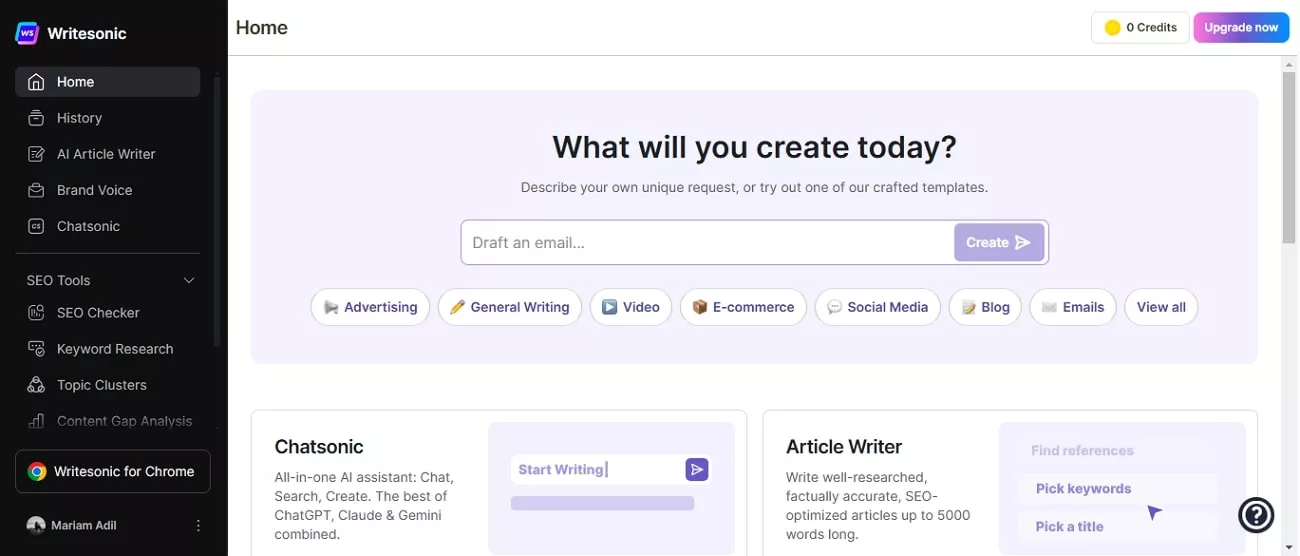Select the Advertising category chip
This screenshot has width=1300, height=556.
[x=370, y=307]
